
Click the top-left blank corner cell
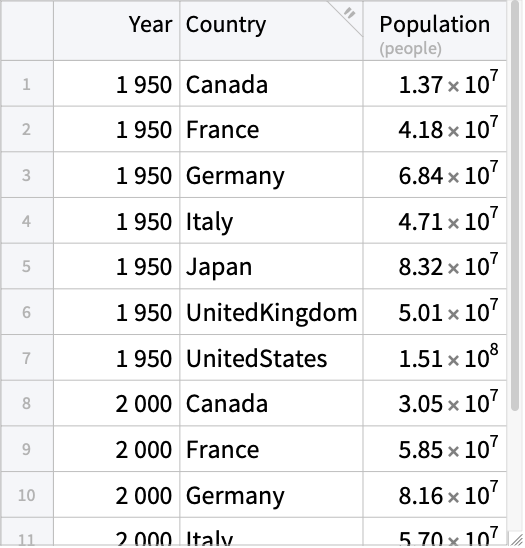tap(27, 31)
